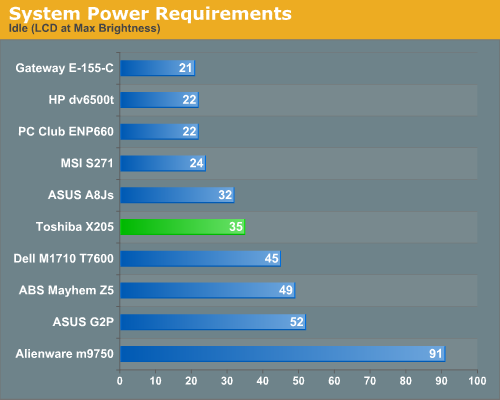The width and height of the screenshot is (500, 400).
Task: Click the value 22 on HP dv6500t bar
Action: (x=189, y=100)
